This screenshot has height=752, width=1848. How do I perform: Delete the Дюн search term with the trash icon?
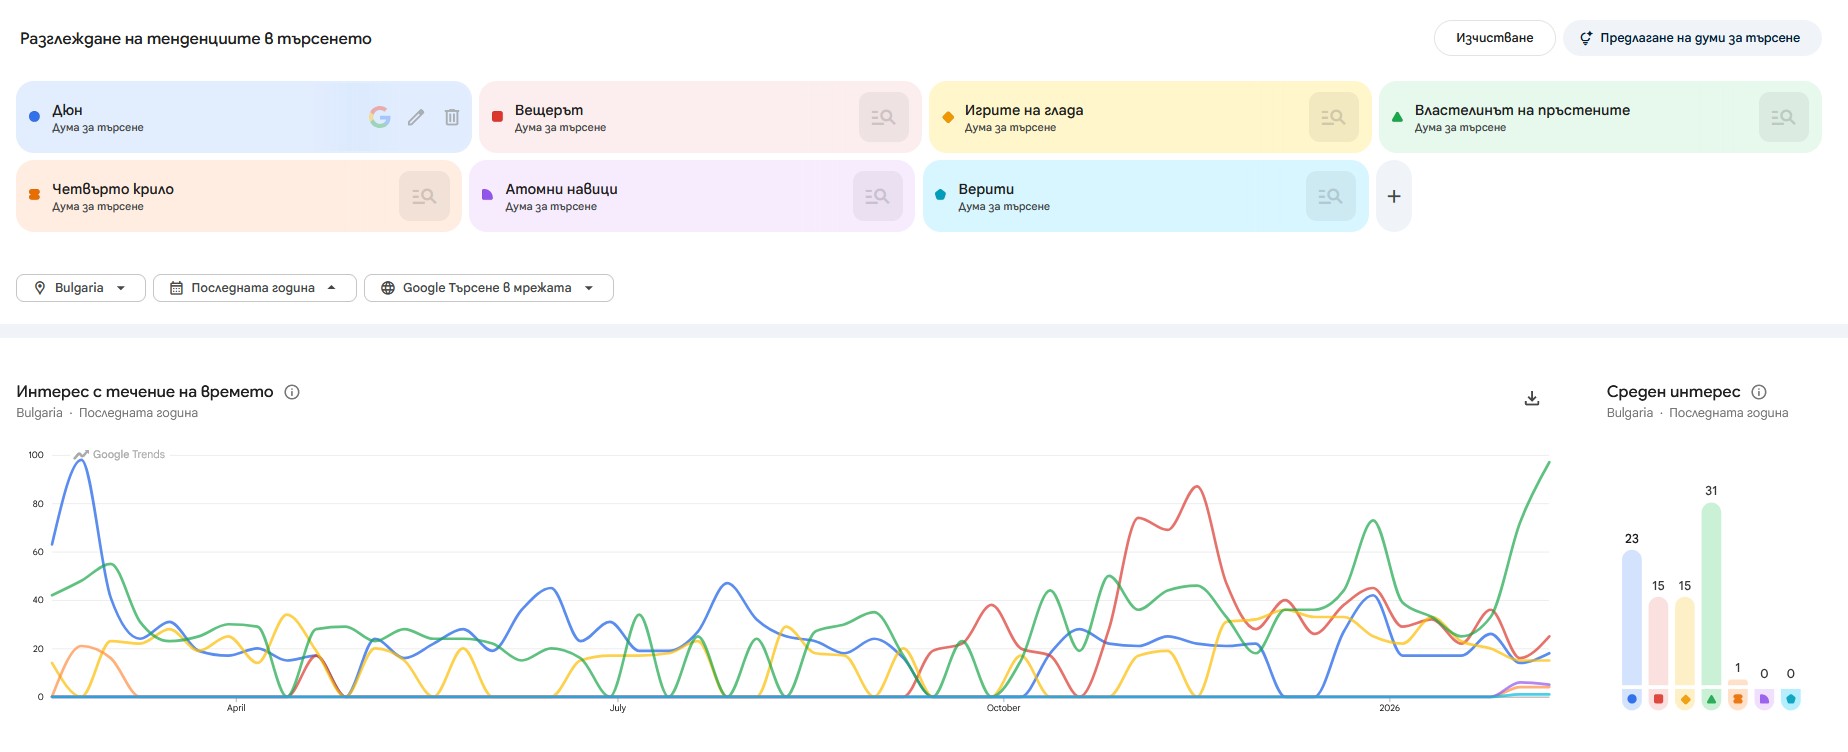[x=452, y=117]
